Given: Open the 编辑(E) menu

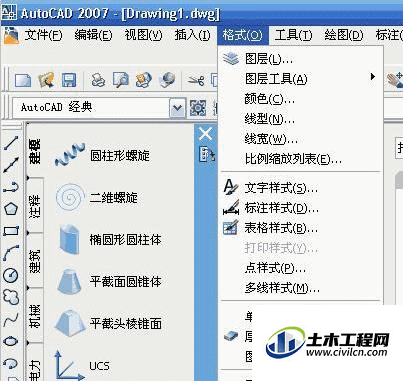Looking at the screenshot, I should [x=94, y=35].
